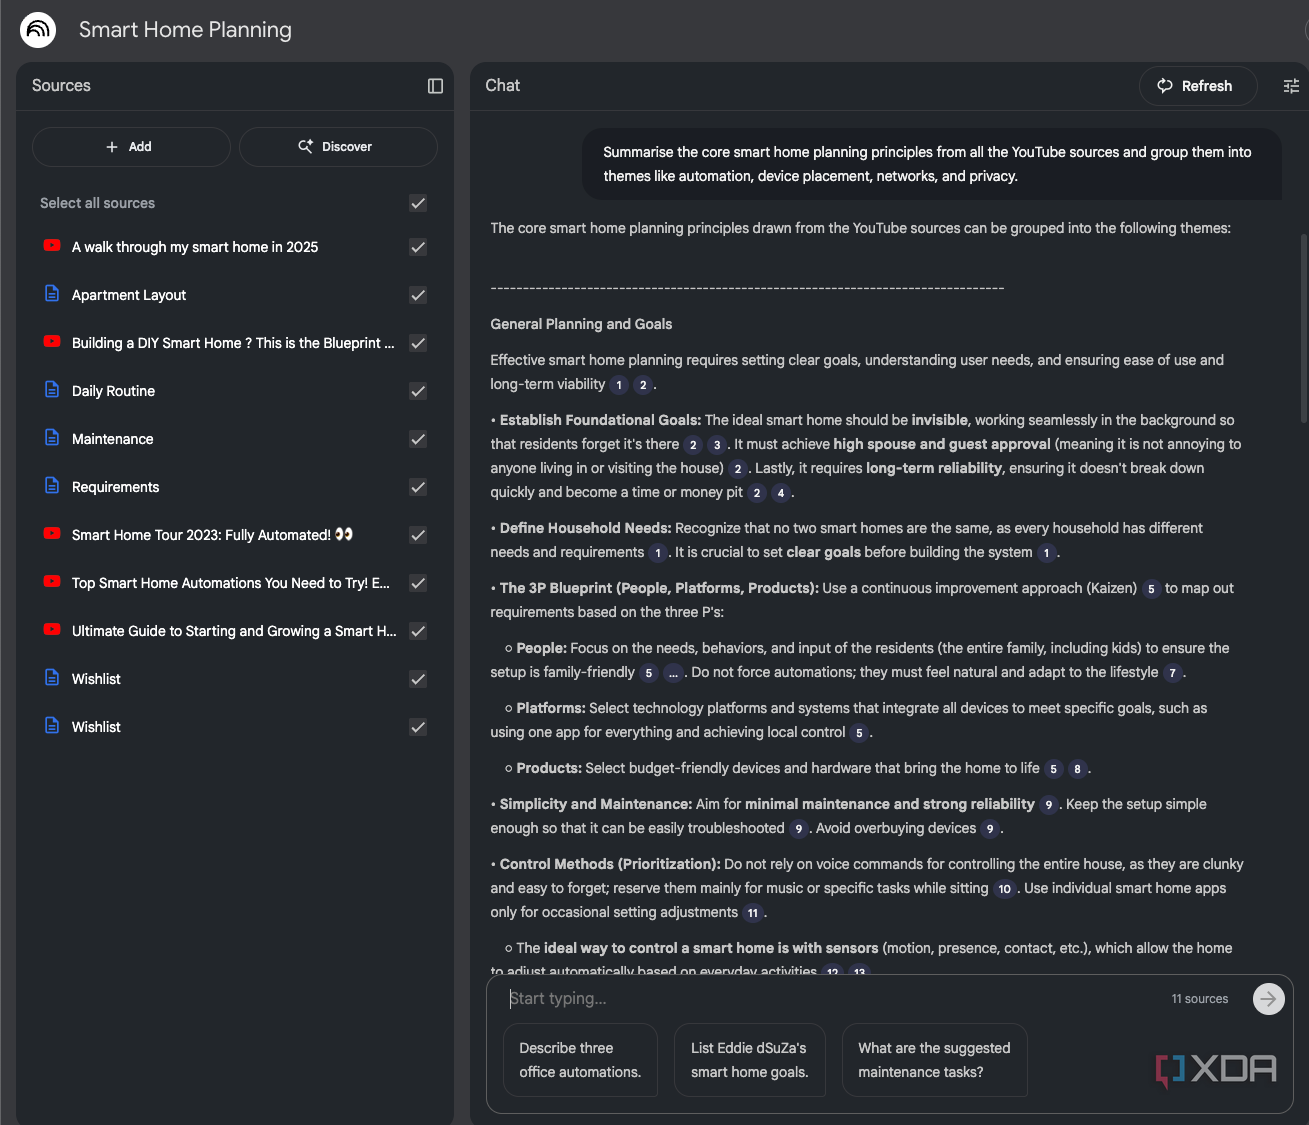
Task: Click YouTube icon beside 'Building a DIY Smart Home'
Action: [x=52, y=342]
